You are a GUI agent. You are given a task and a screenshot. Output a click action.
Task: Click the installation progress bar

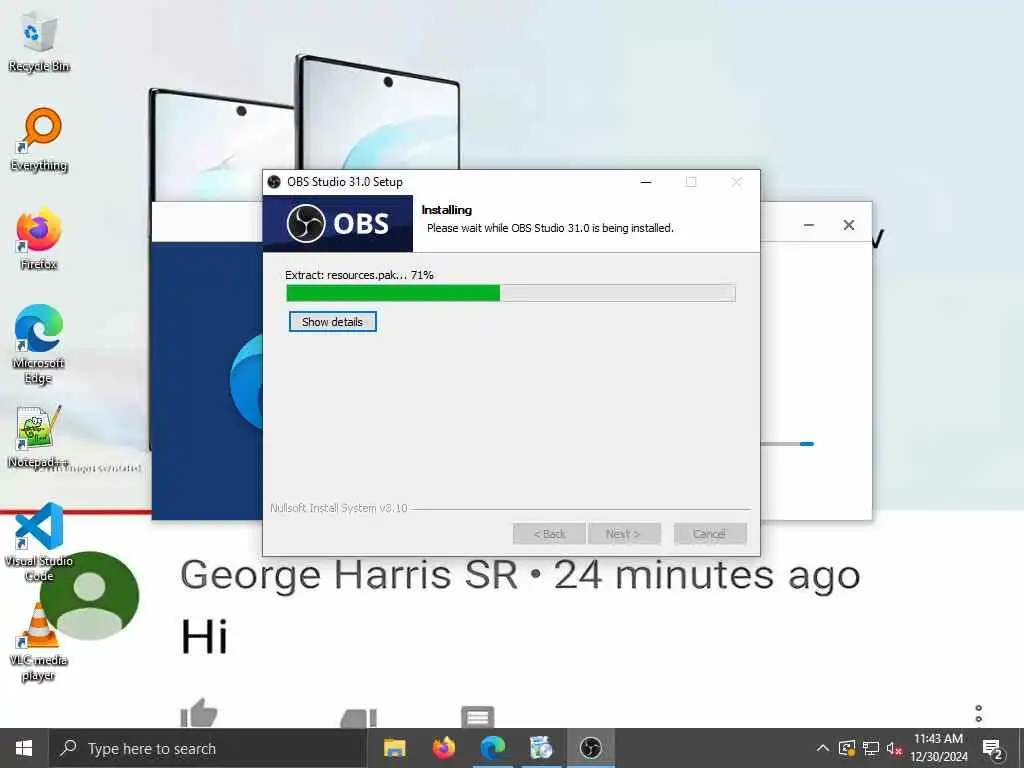pos(511,293)
